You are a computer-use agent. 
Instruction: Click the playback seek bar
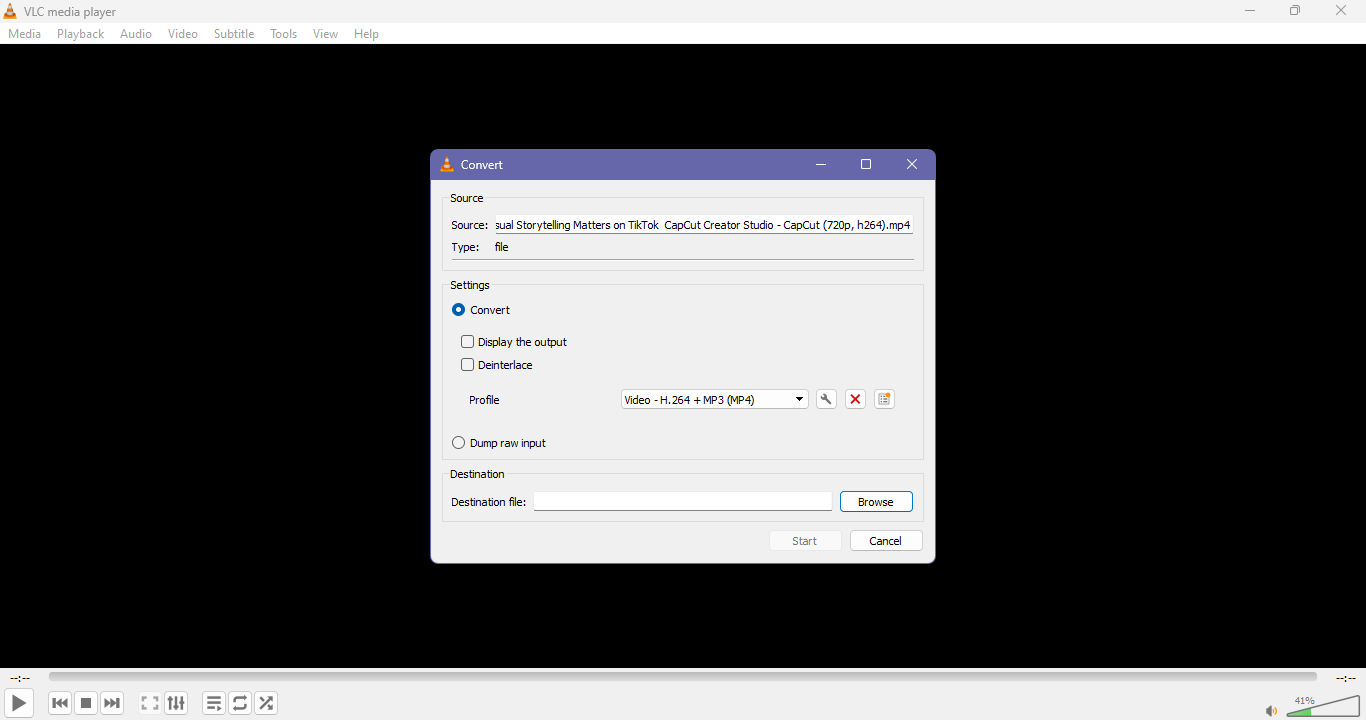coord(683,677)
